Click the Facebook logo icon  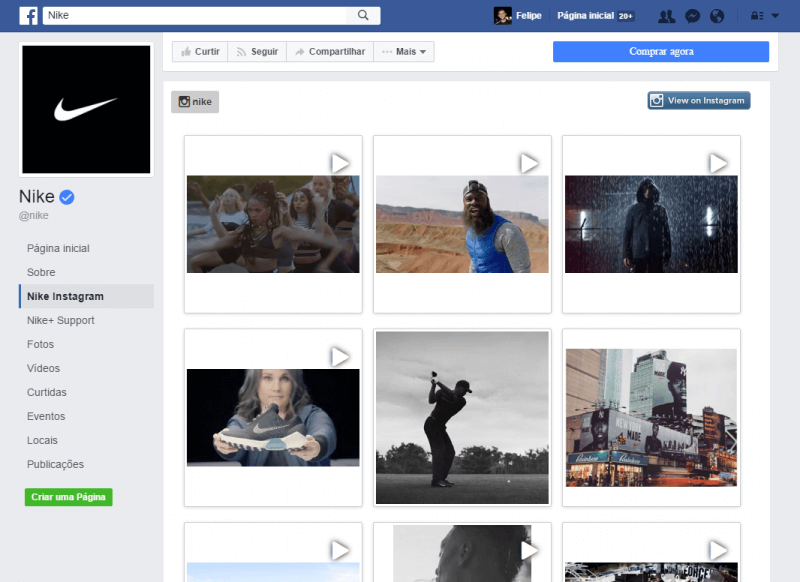[29, 16]
